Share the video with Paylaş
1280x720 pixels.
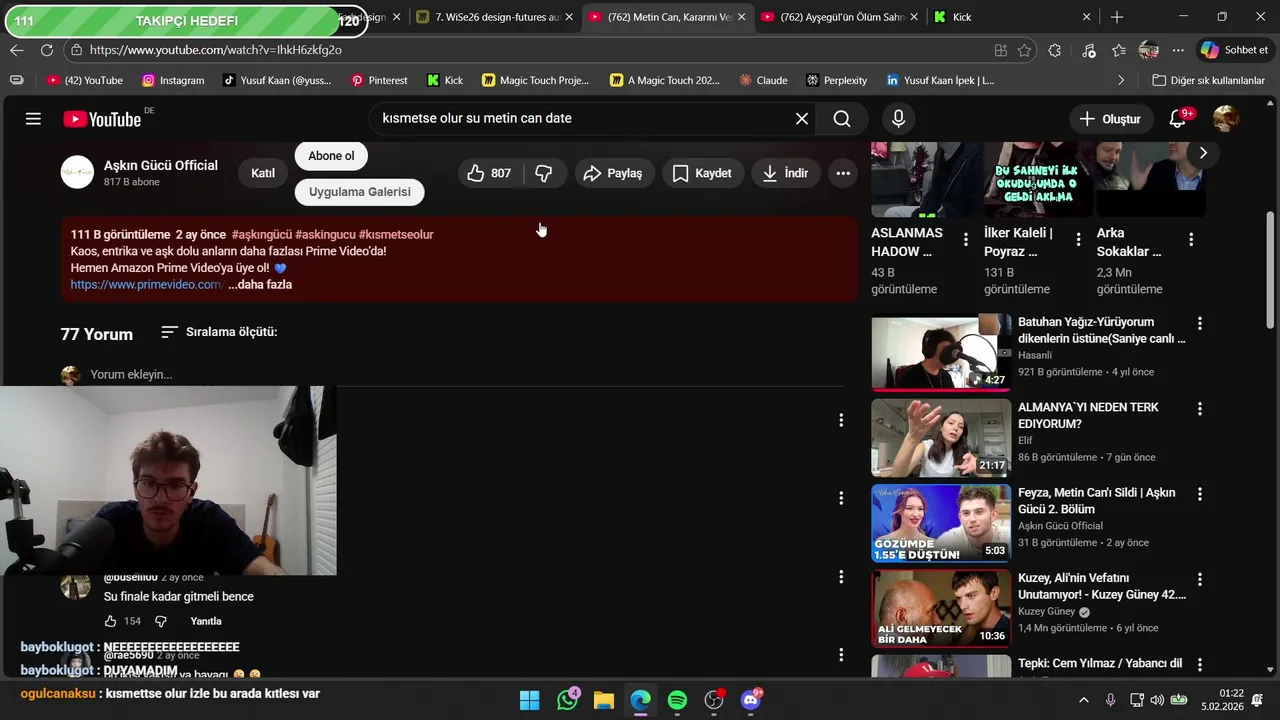[x=612, y=173]
